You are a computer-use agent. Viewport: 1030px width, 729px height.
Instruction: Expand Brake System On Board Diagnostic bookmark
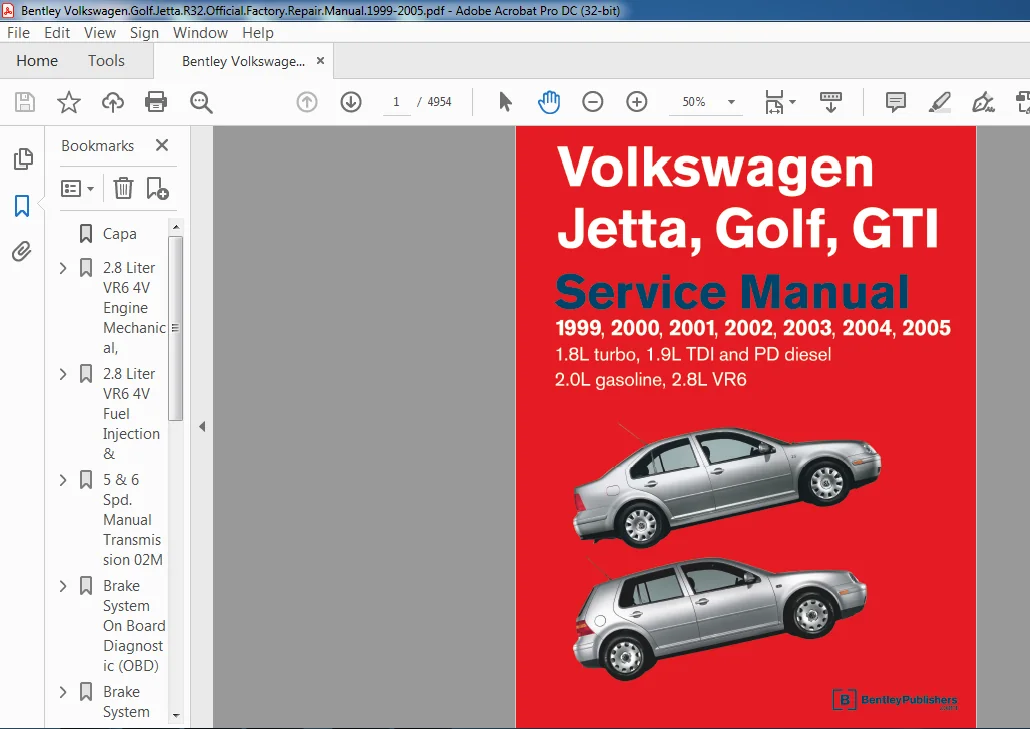point(63,586)
